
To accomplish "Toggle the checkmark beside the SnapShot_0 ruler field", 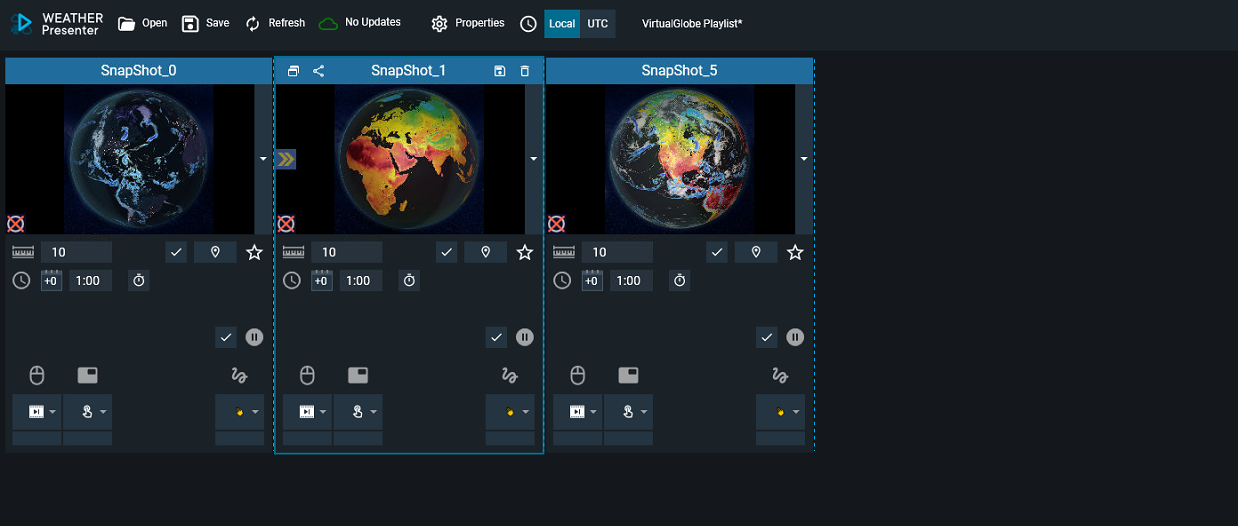I will (x=176, y=252).
